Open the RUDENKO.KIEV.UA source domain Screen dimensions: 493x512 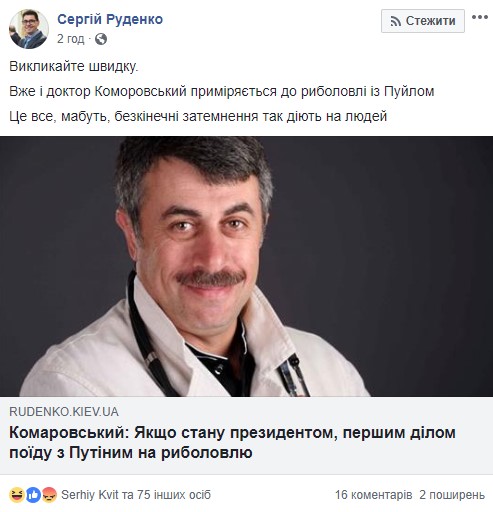tap(64, 412)
